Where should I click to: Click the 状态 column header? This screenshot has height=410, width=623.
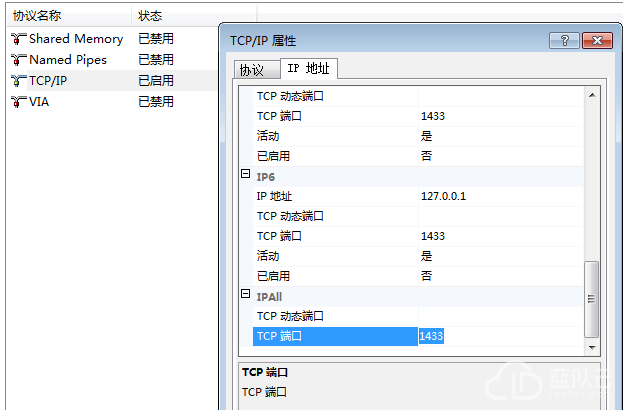point(150,17)
